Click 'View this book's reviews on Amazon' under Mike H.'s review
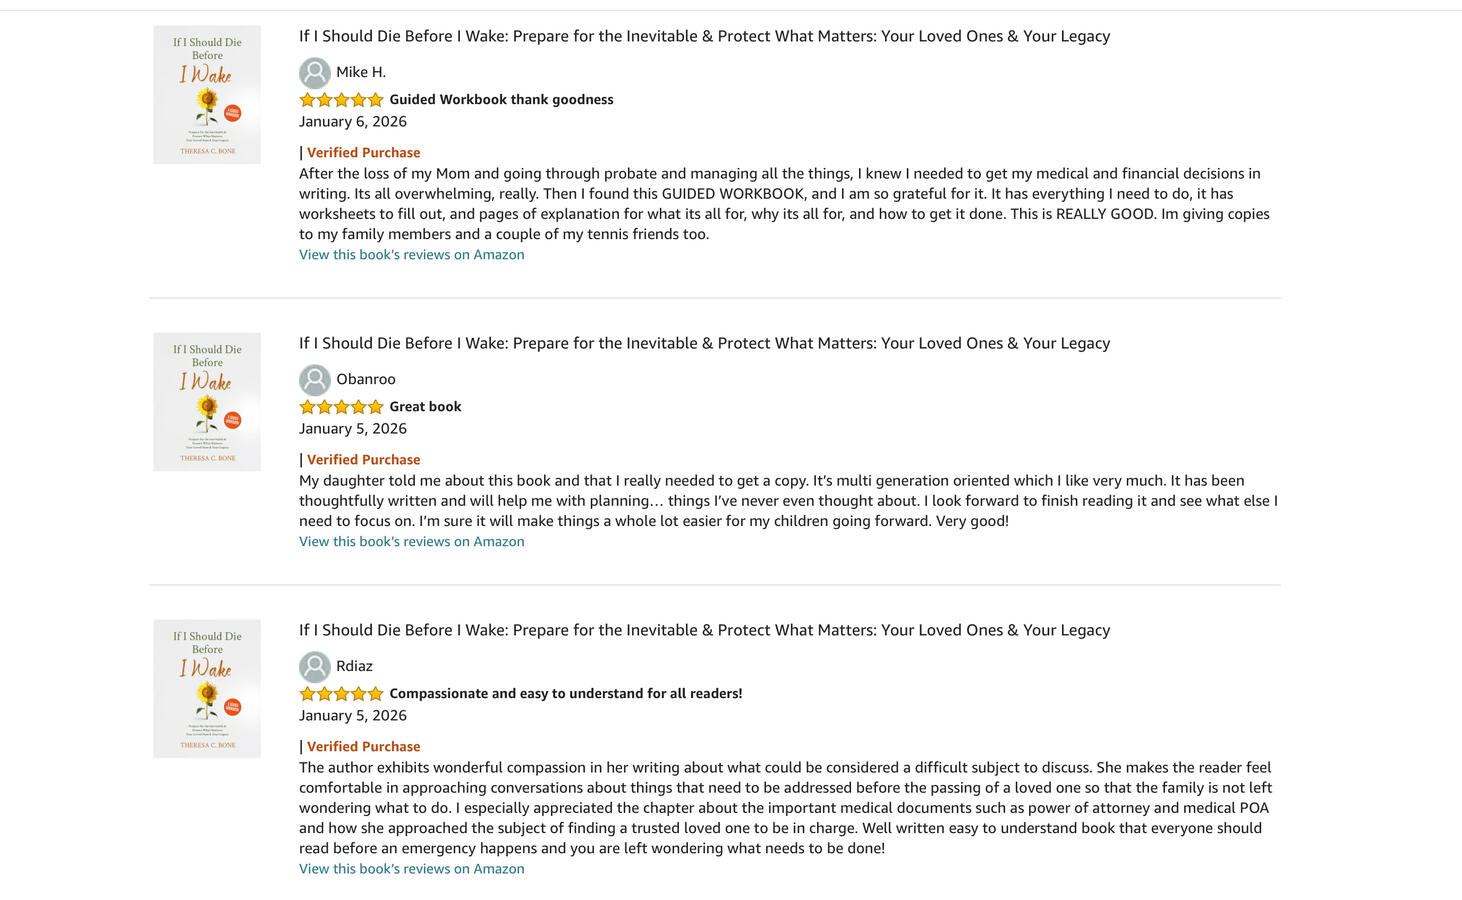This screenshot has height=900, width=1462. [411, 255]
